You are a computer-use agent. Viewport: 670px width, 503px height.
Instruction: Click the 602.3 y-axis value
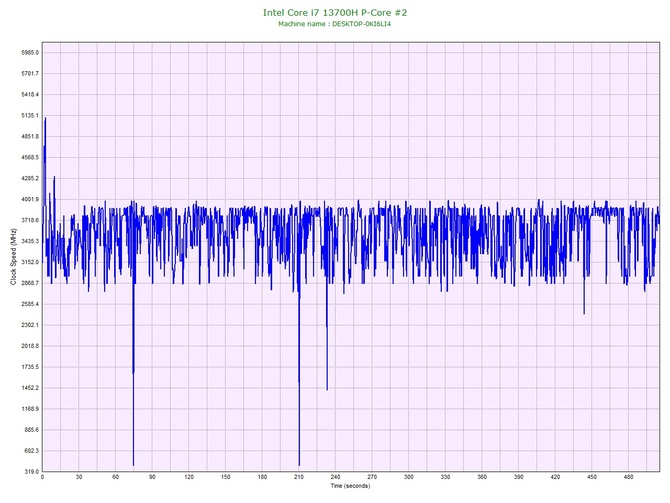pyautogui.click(x=31, y=451)
